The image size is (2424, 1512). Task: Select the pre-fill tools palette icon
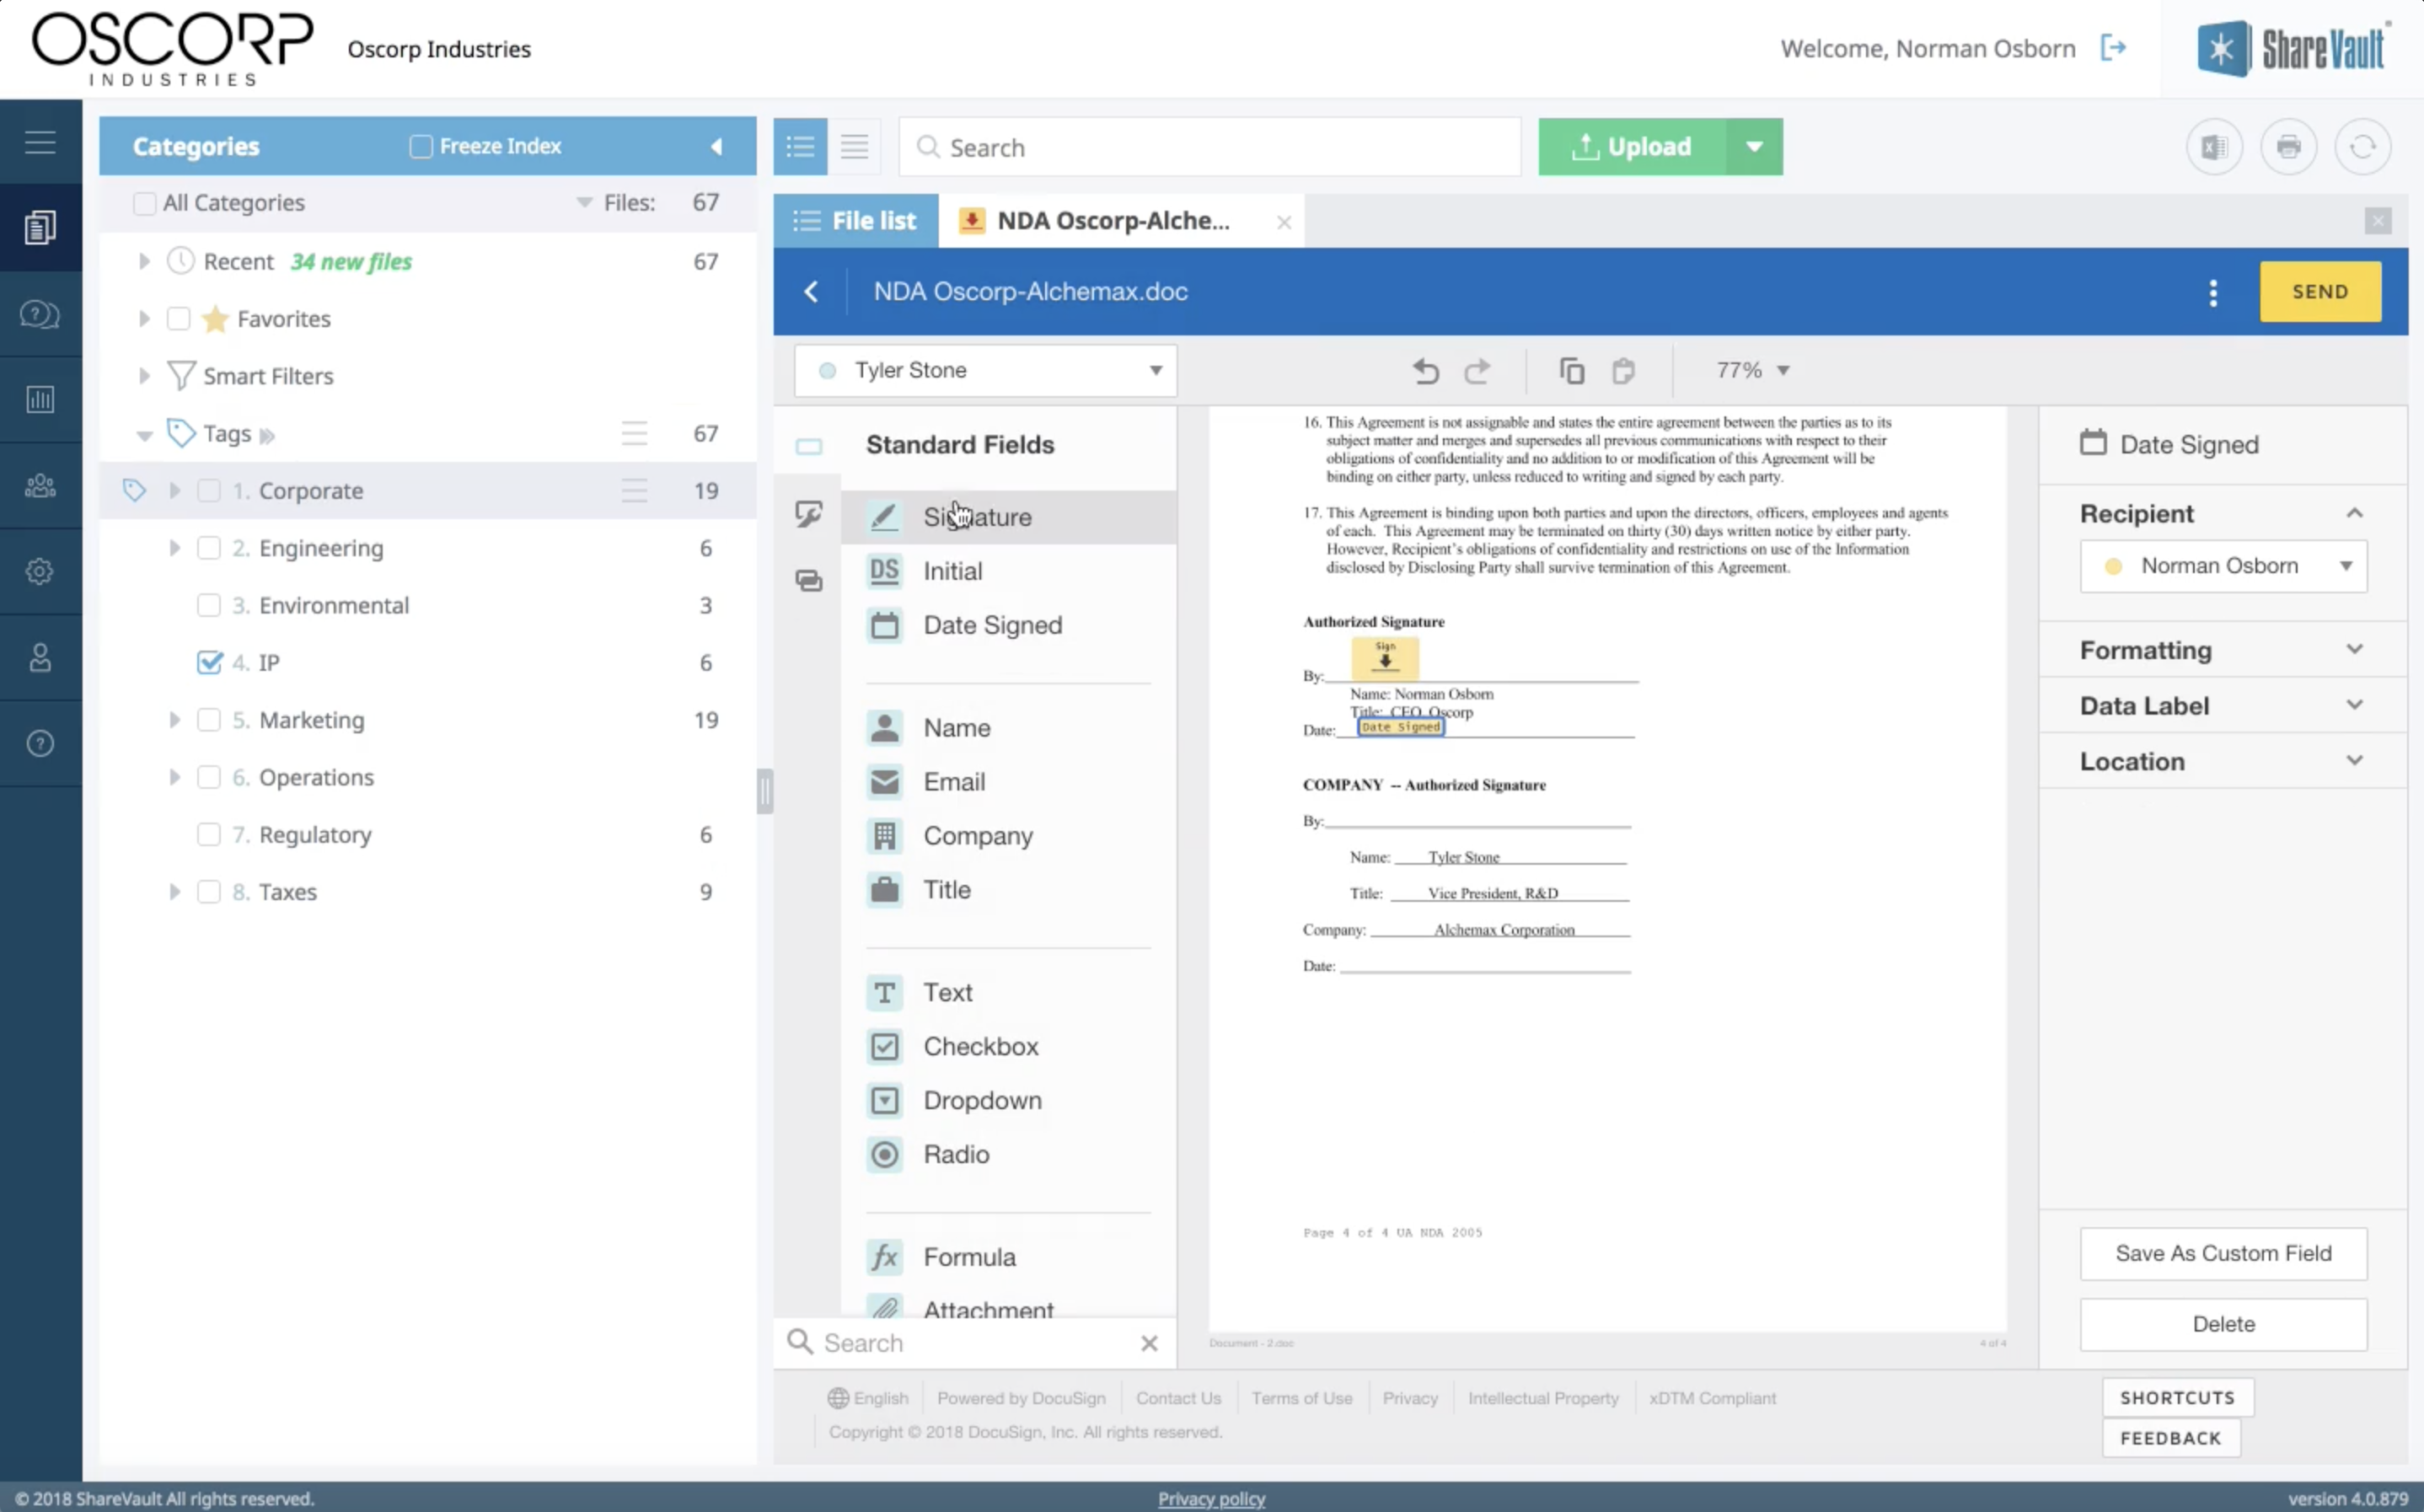(x=809, y=581)
